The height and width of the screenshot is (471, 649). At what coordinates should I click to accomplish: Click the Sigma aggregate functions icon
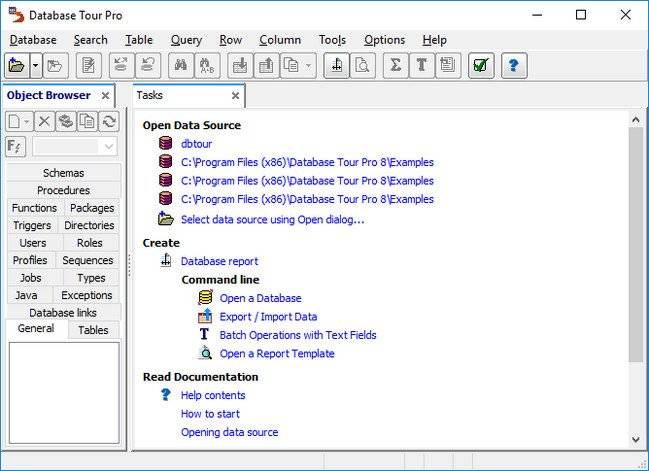click(394, 66)
